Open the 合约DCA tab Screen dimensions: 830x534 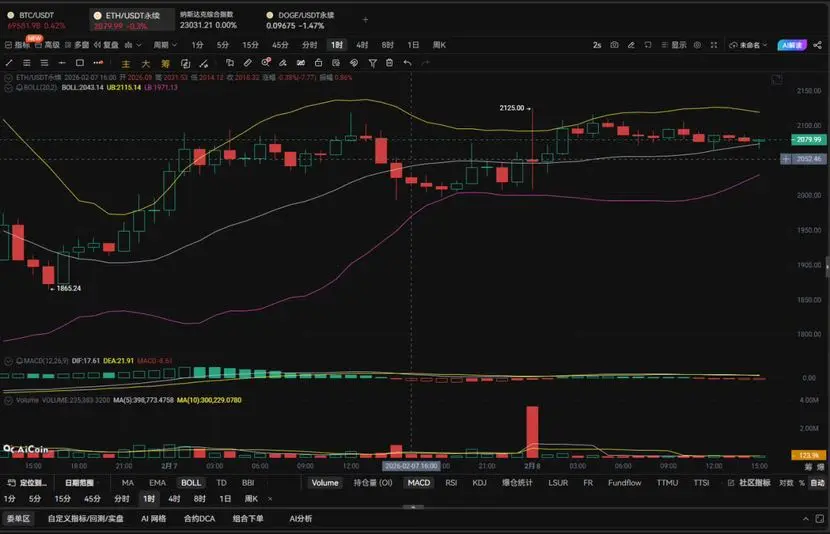click(x=199, y=519)
